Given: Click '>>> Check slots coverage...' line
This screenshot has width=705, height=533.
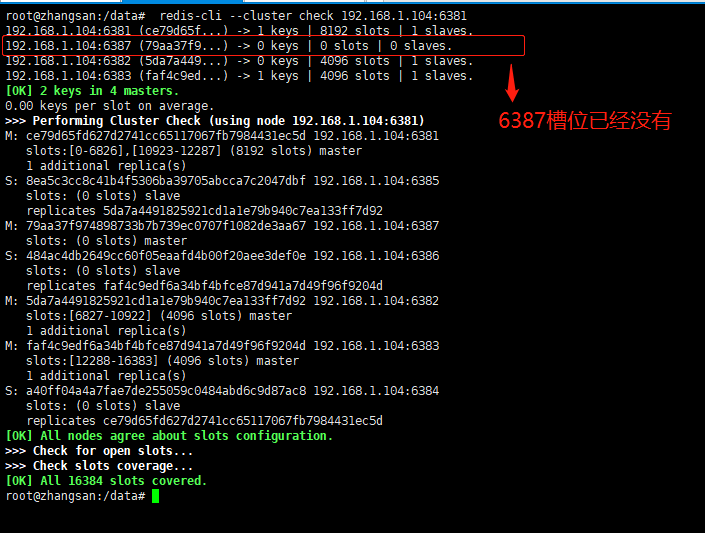Looking at the screenshot, I should 99,466.
